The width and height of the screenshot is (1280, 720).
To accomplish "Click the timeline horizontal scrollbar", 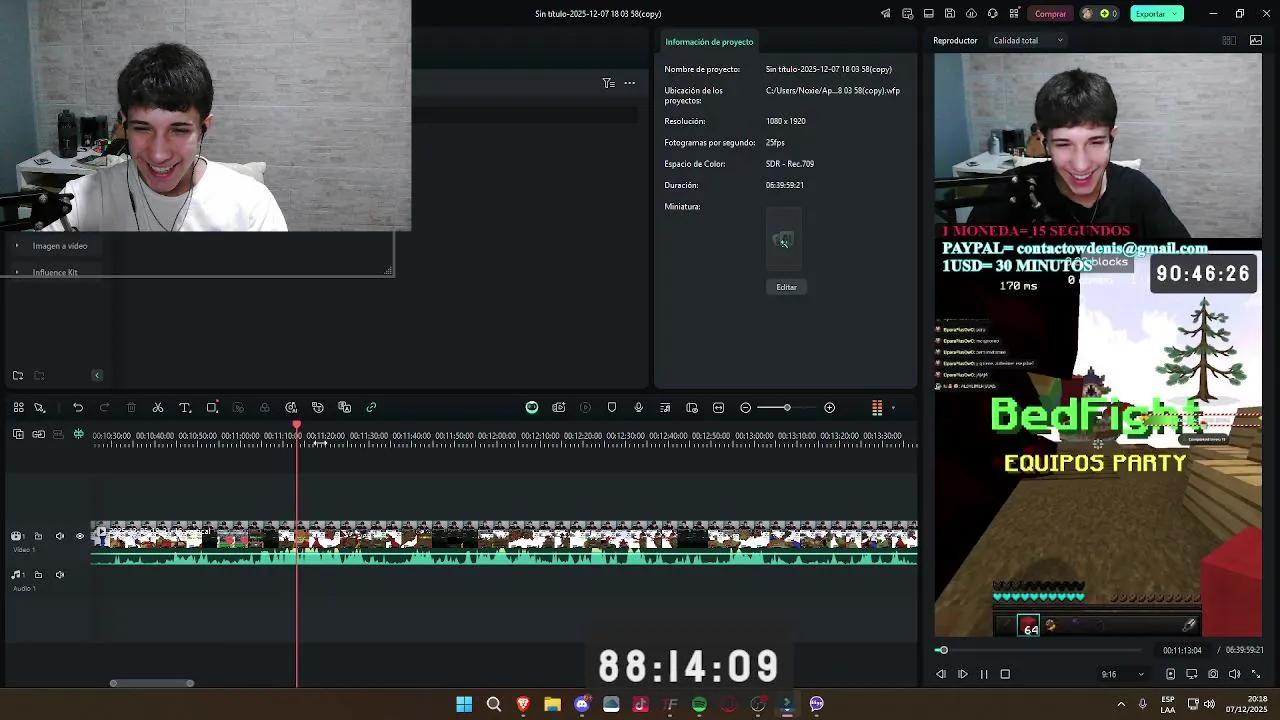I will click(152, 684).
